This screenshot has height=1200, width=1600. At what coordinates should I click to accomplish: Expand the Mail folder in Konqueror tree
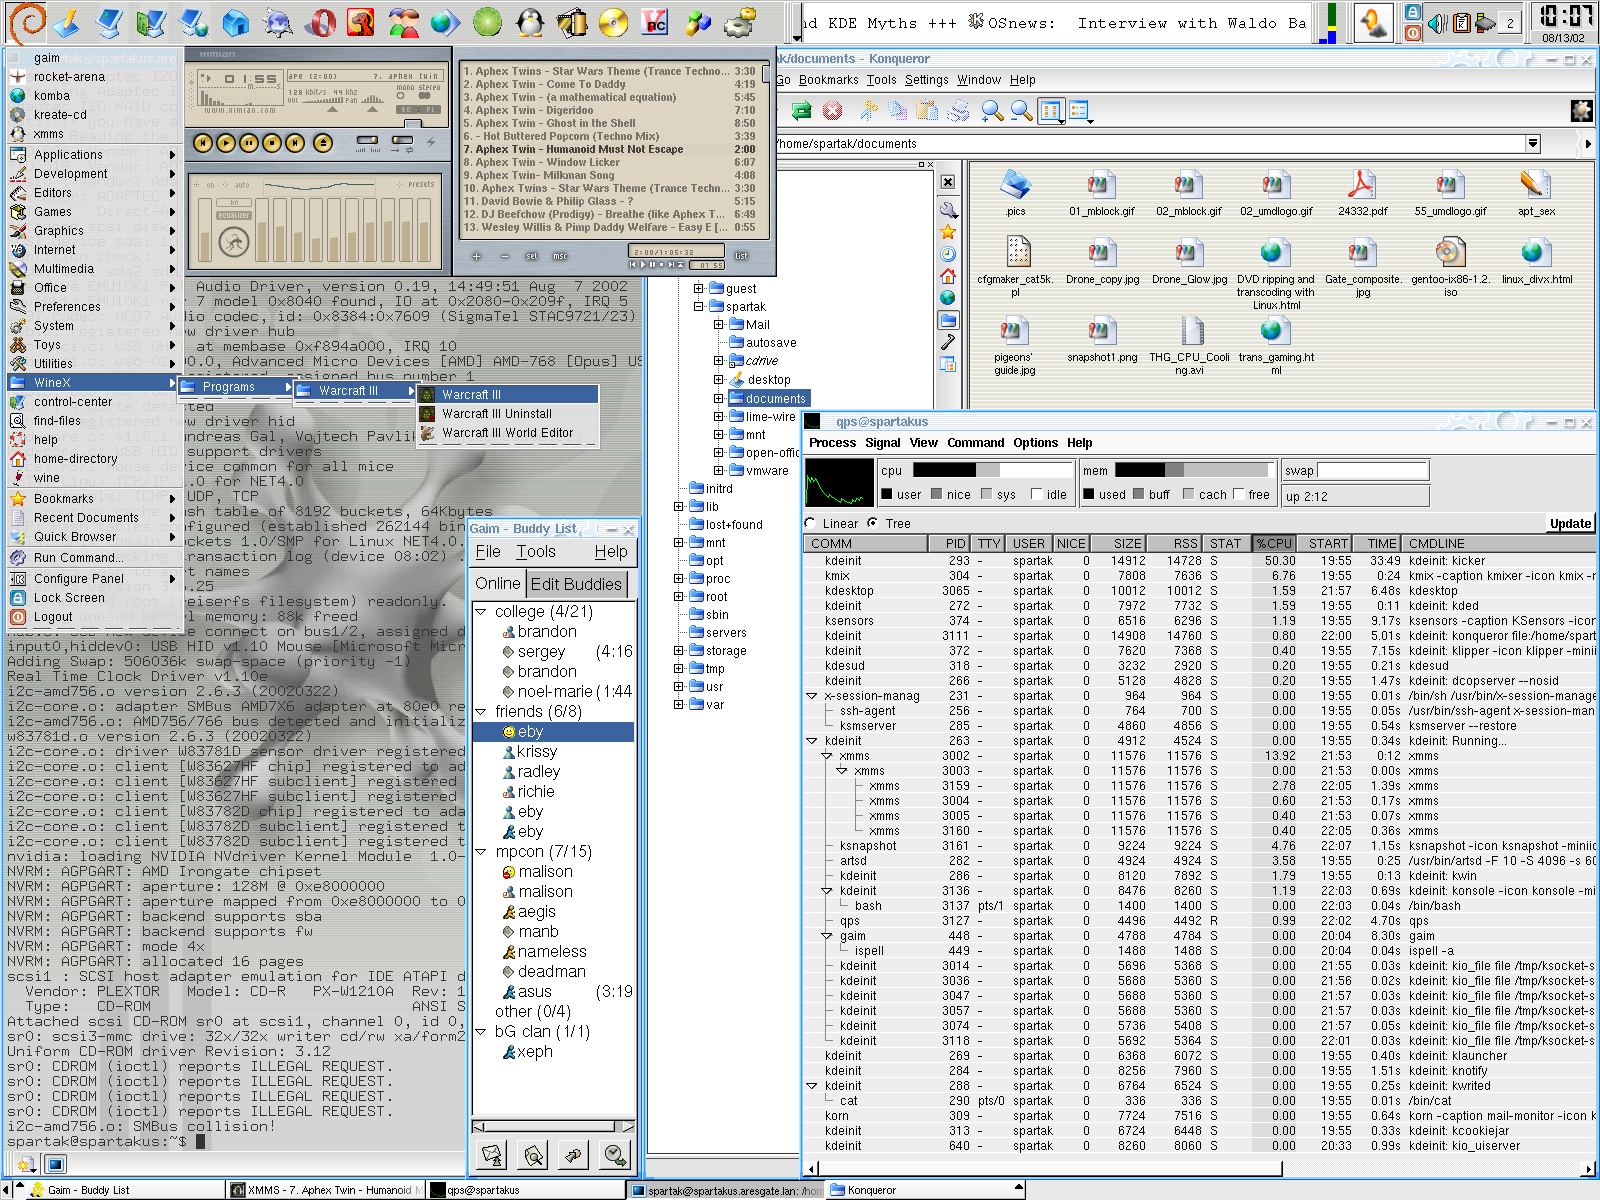coord(718,324)
